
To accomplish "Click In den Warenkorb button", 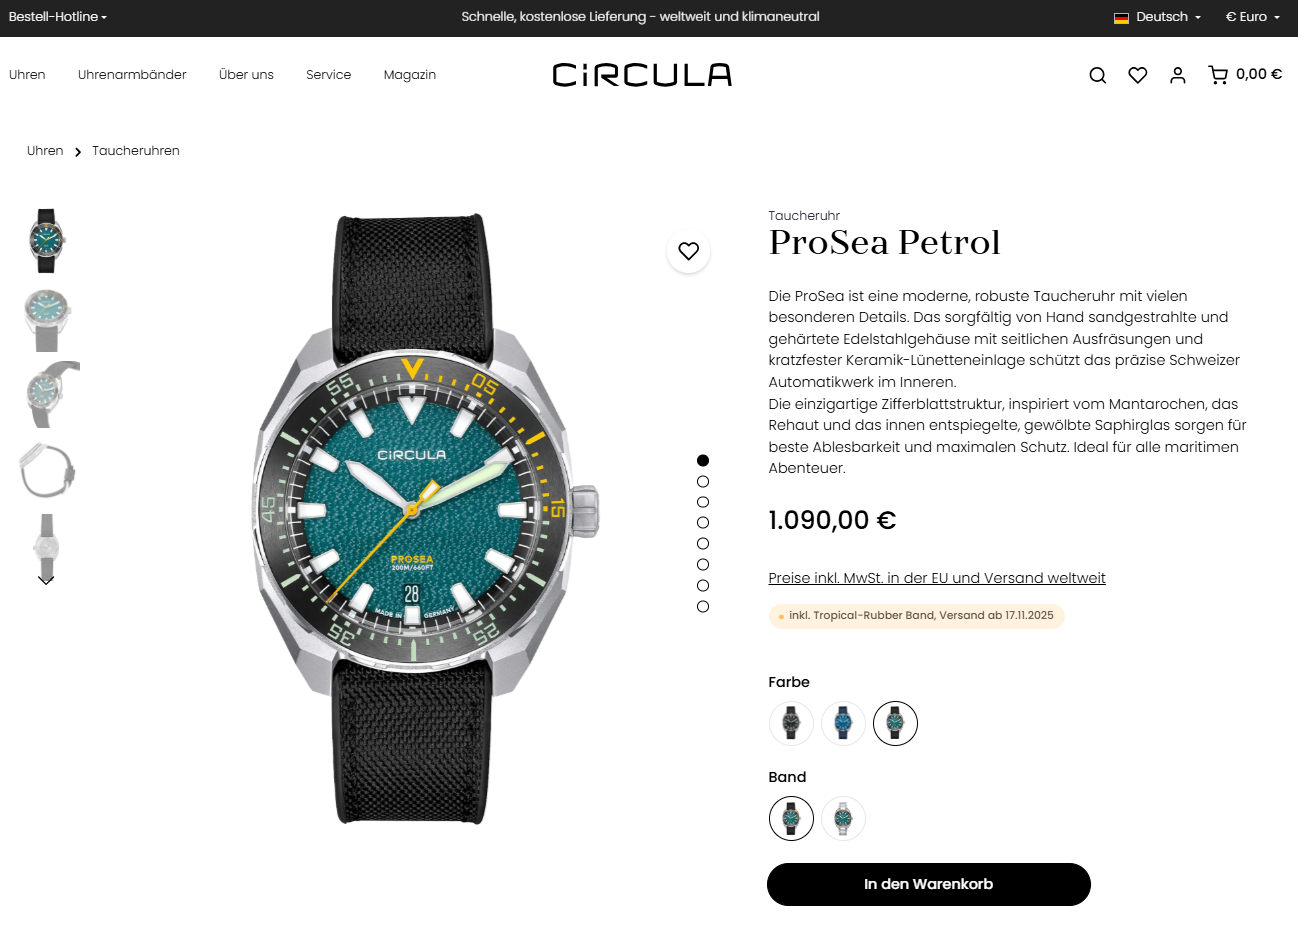I will [x=928, y=884].
